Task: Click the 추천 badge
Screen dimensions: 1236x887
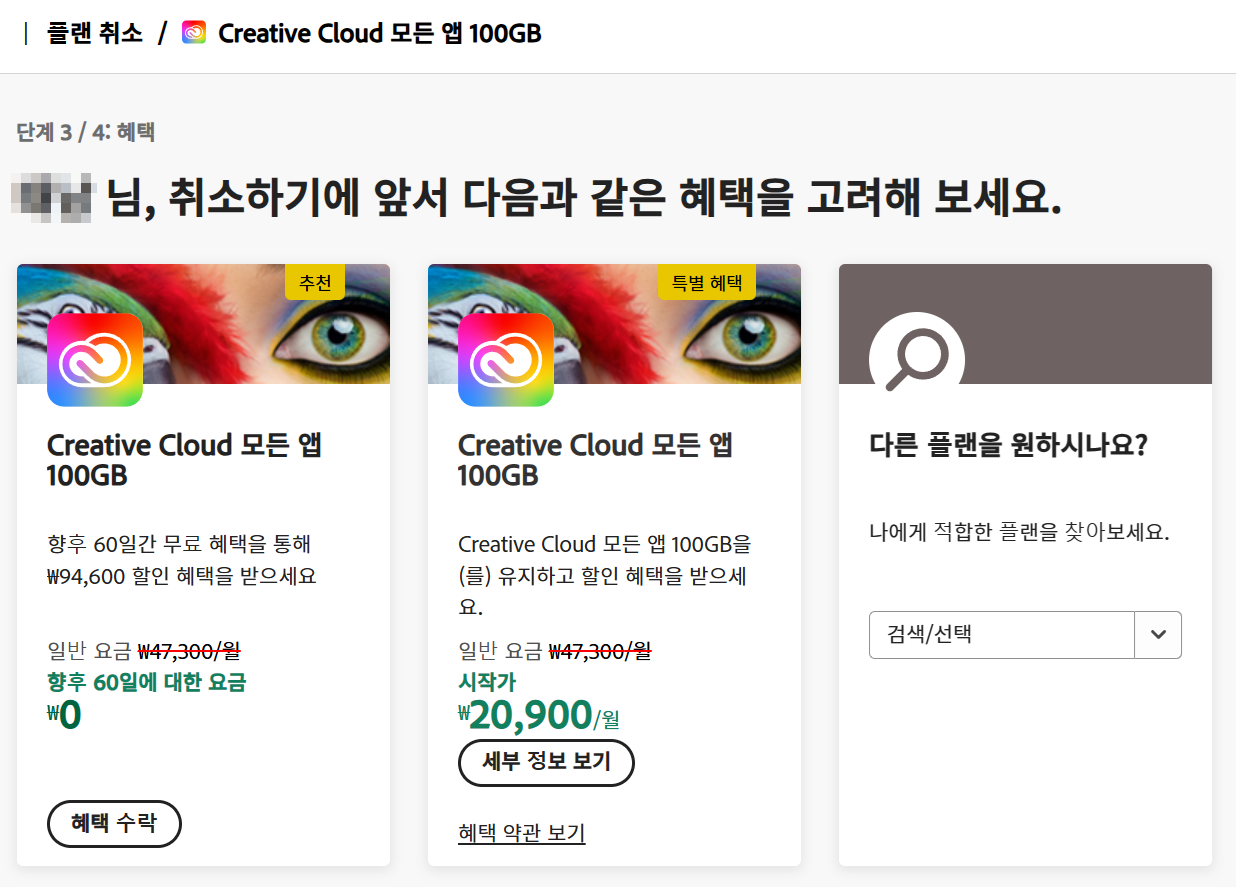Action: coord(315,283)
